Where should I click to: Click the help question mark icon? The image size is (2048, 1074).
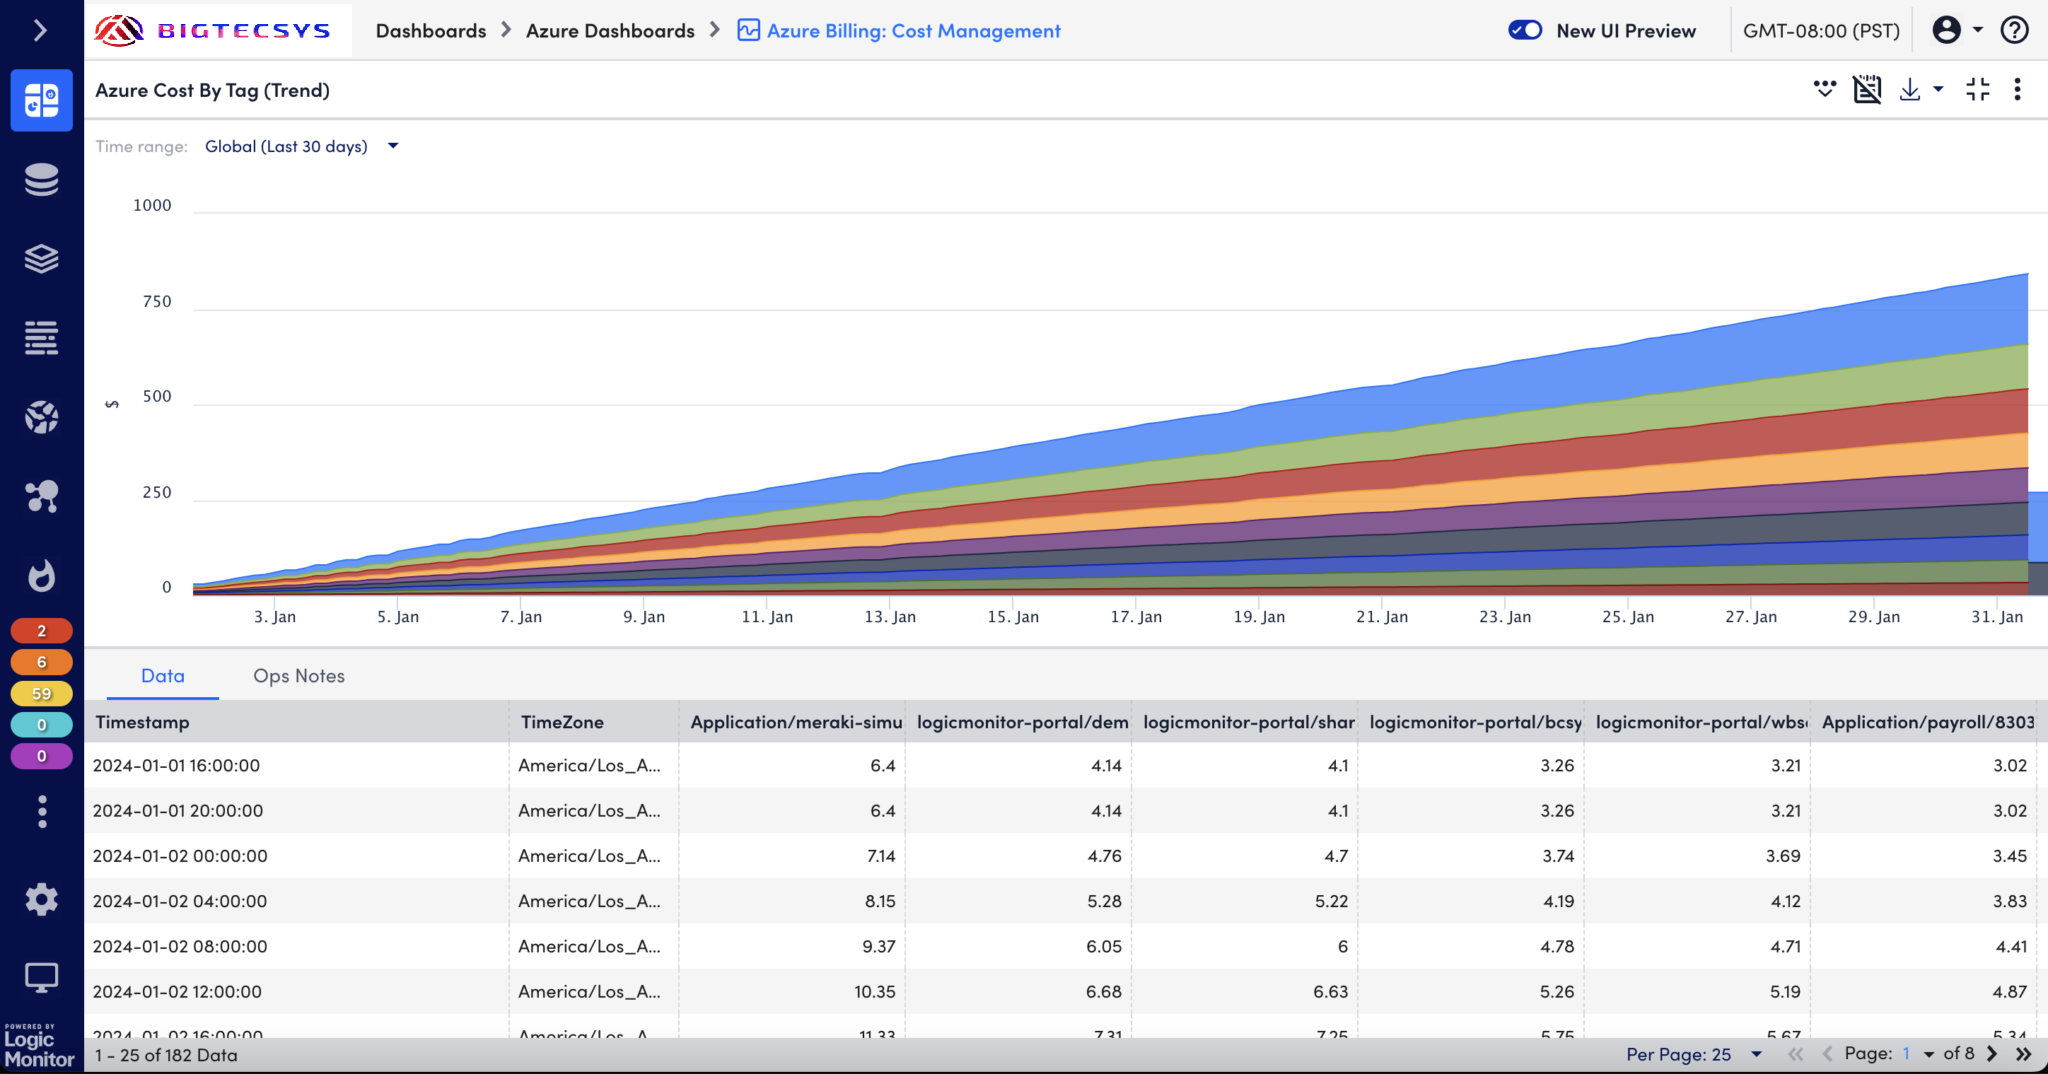click(2014, 30)
